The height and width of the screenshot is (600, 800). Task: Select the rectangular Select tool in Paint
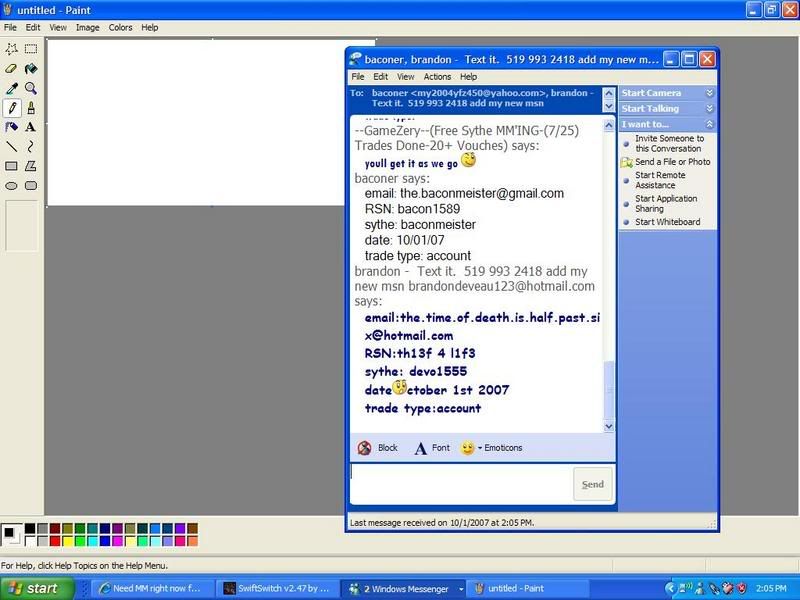pos(31,49)
